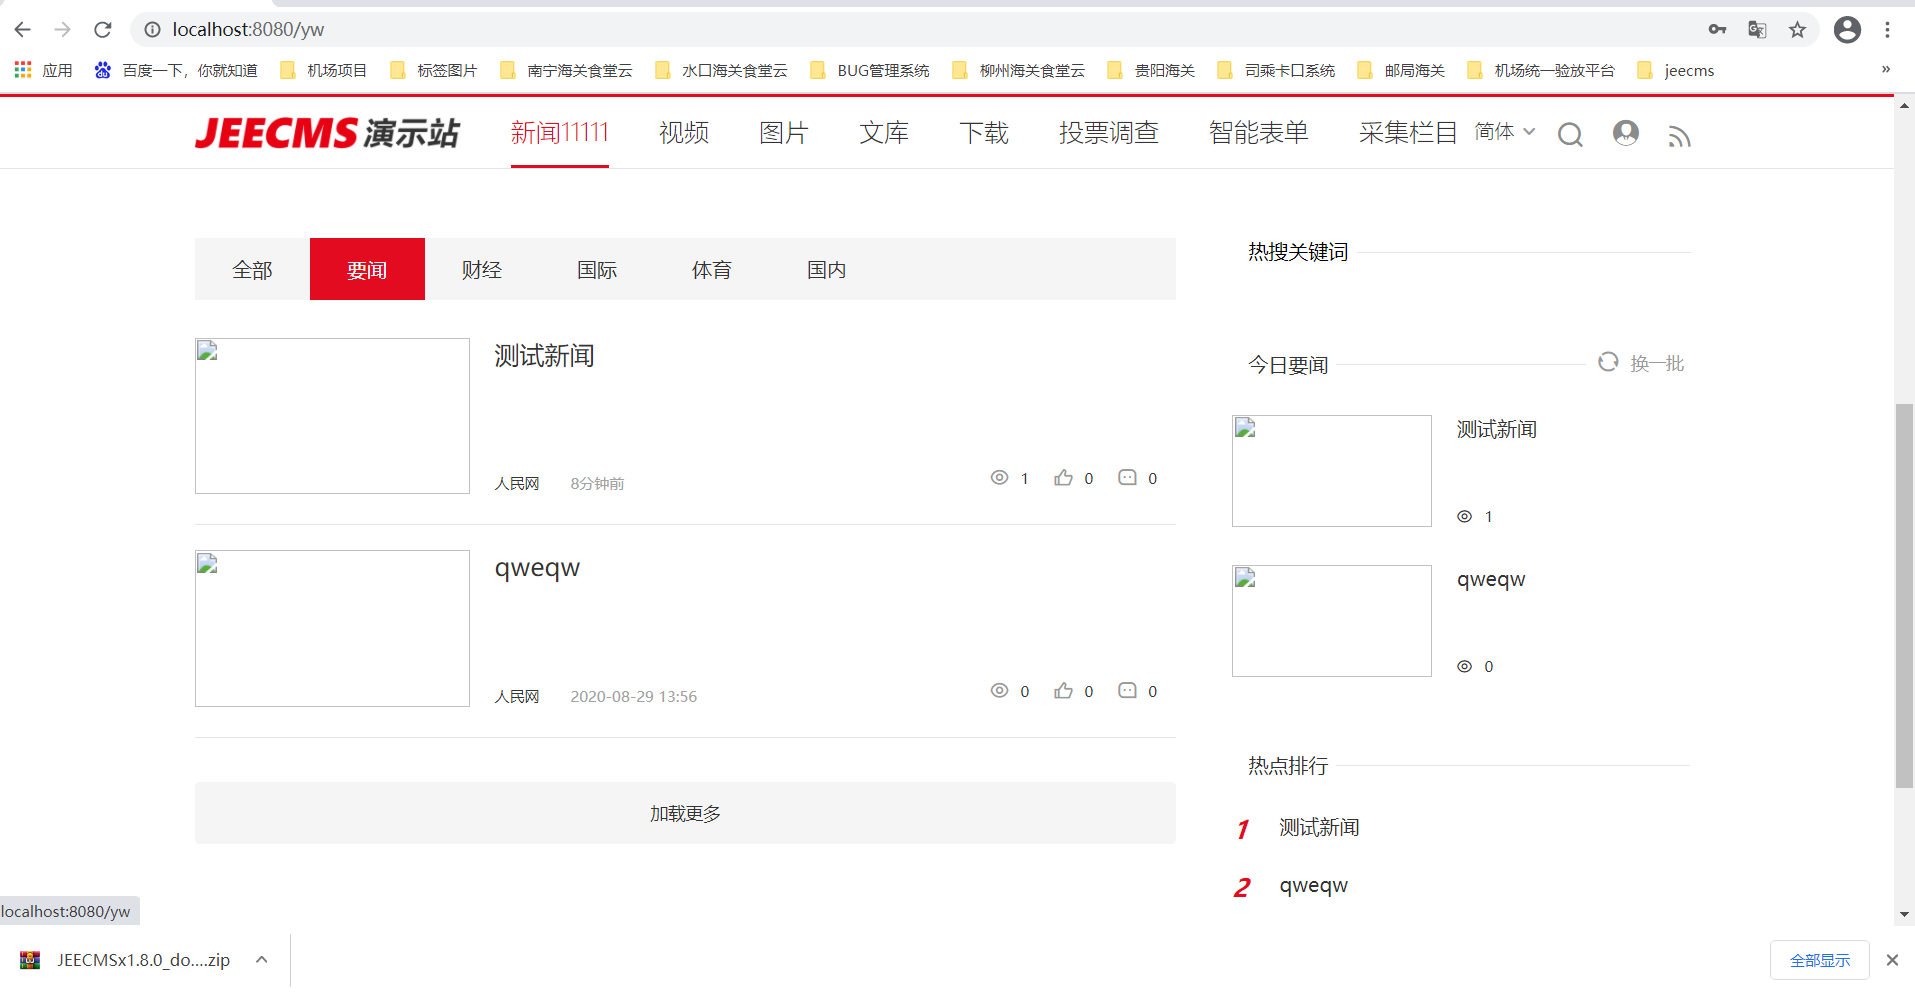Select the 国际 category tab
This screenshot has width=1915, height=994.
click(597, 269)
